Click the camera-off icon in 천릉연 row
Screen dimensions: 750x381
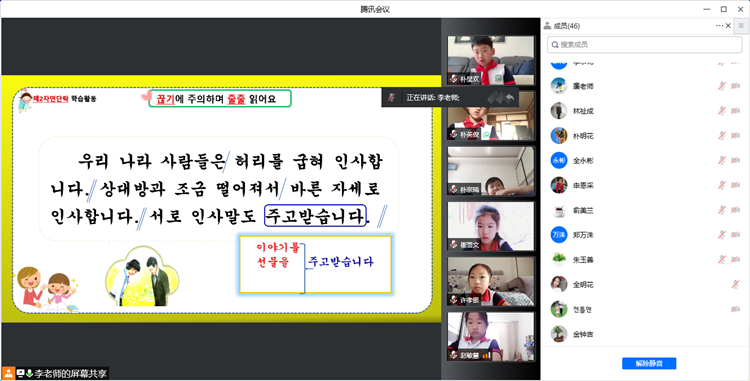pyautogui.click(x=735, y=309)
